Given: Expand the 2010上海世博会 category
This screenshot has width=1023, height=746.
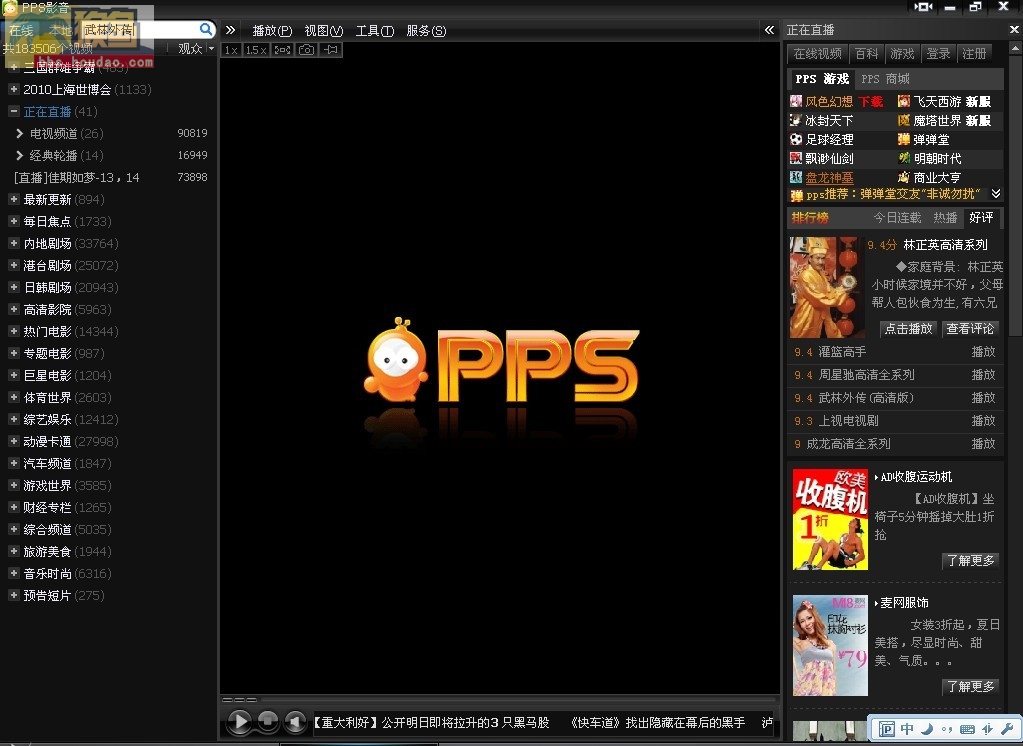Looking at the screenshot, I should 13,88.
